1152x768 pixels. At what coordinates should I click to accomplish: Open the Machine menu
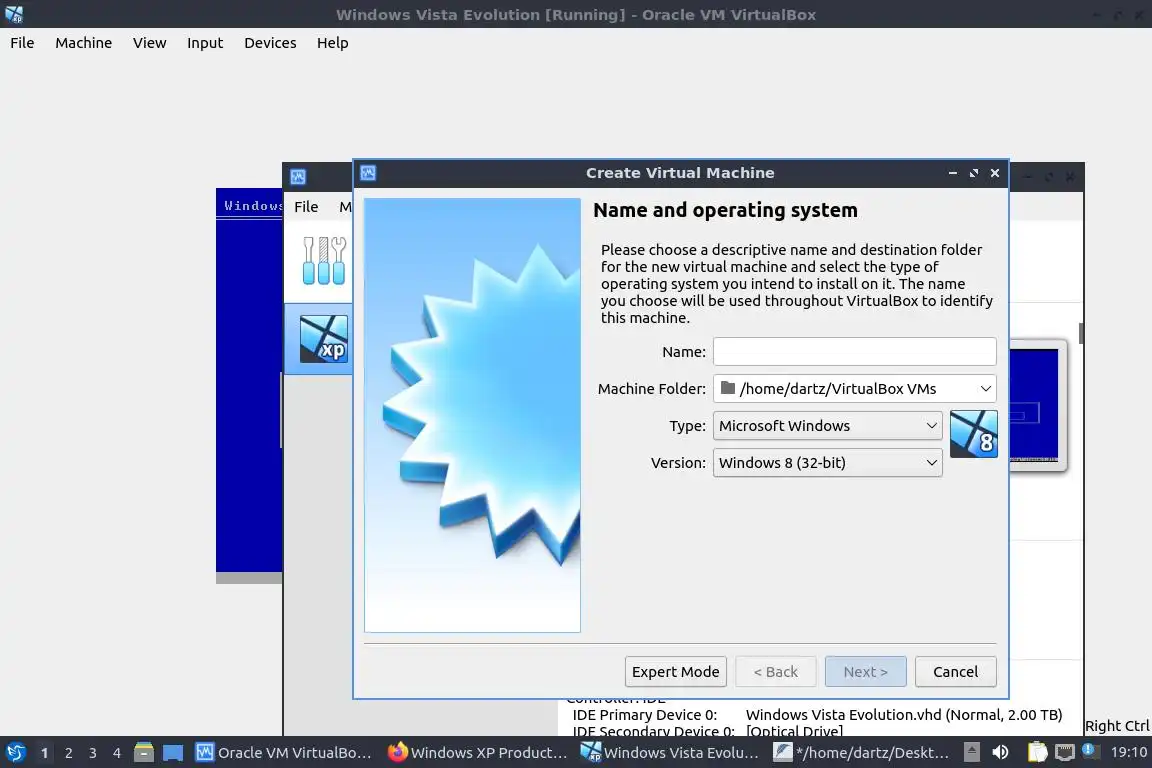(84, 43)
